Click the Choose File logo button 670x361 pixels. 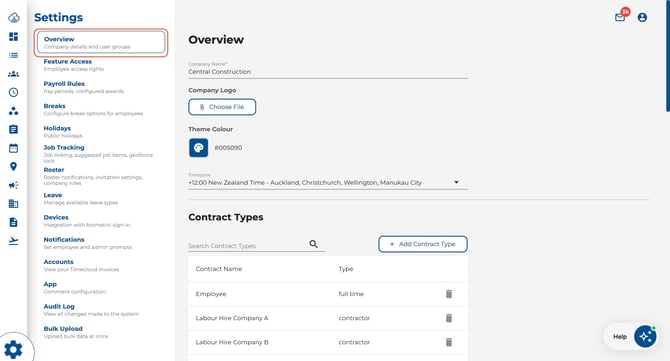pyautogui.click(x=222, y=107)
